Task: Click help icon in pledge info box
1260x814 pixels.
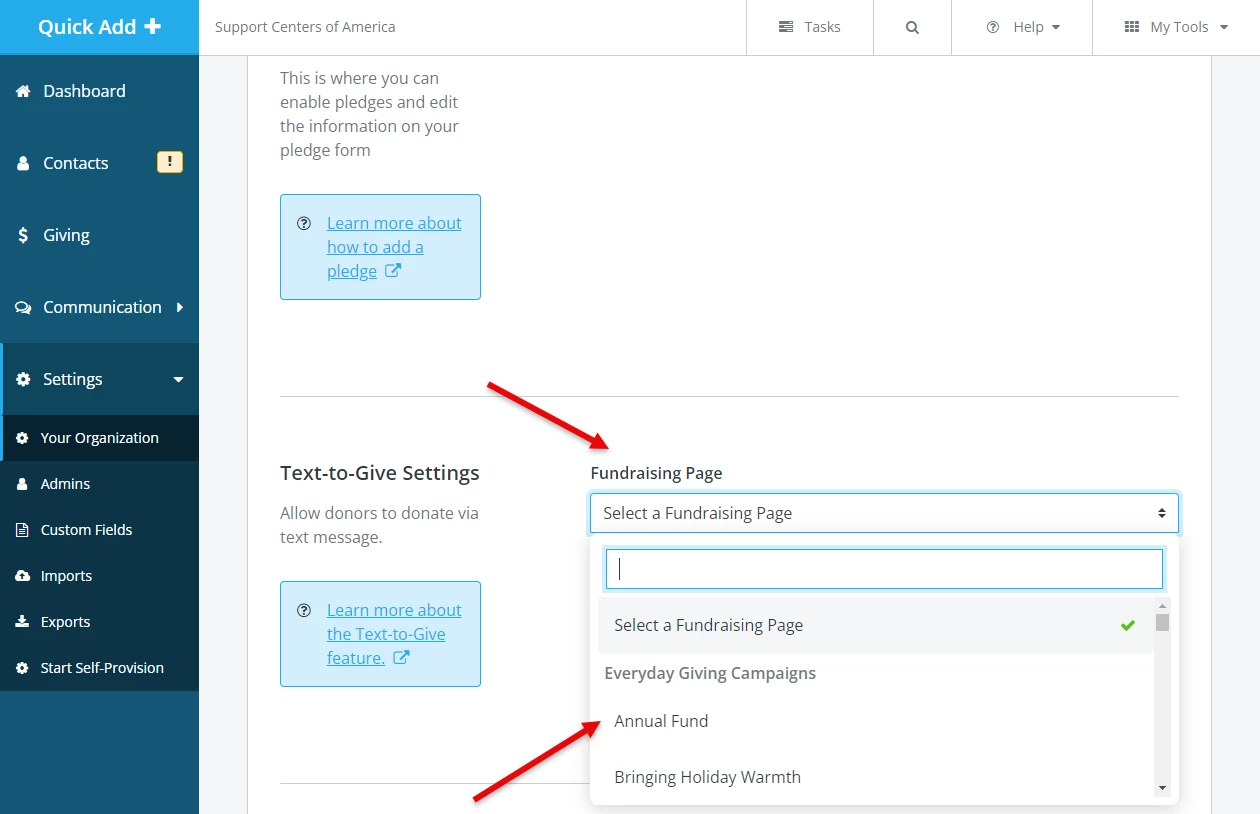Action: 304,223
